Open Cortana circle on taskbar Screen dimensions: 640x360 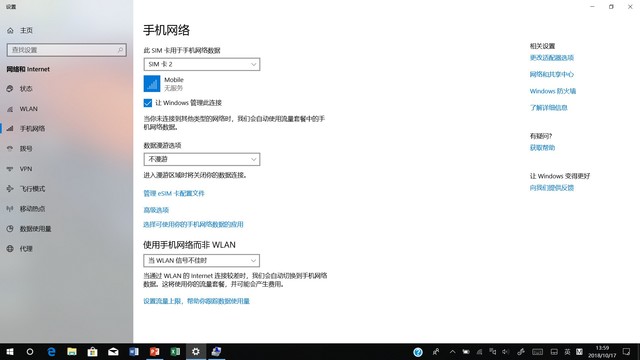pyautogui.click(x=30, y=352)
